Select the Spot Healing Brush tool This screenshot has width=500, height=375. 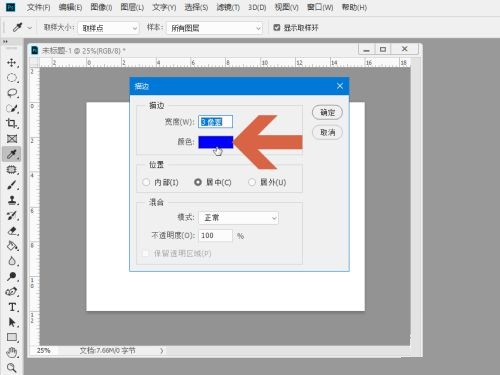pos(12,170)
